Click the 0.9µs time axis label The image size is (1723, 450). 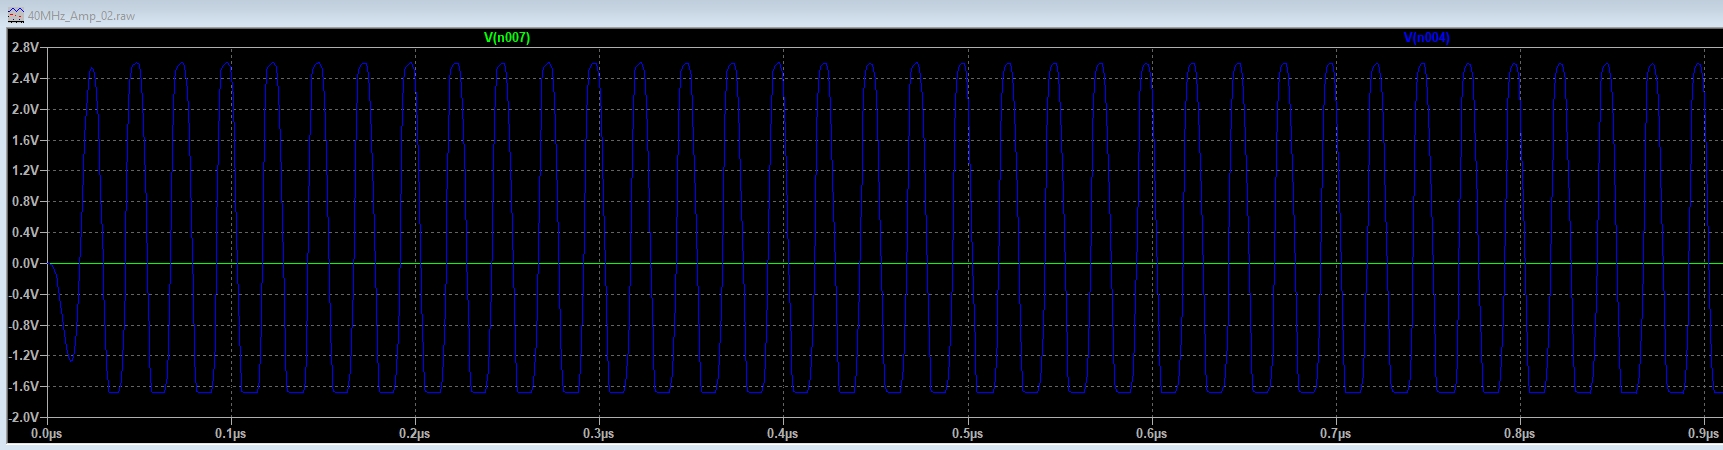coord(1703,434)
